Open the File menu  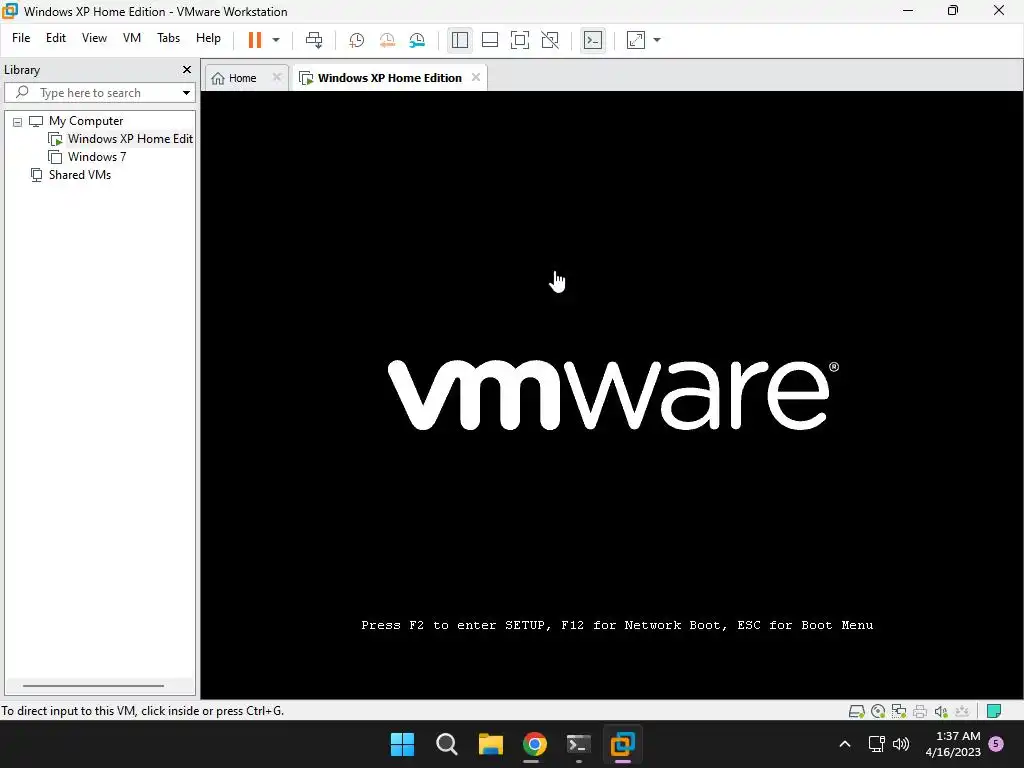pos(21,38)
